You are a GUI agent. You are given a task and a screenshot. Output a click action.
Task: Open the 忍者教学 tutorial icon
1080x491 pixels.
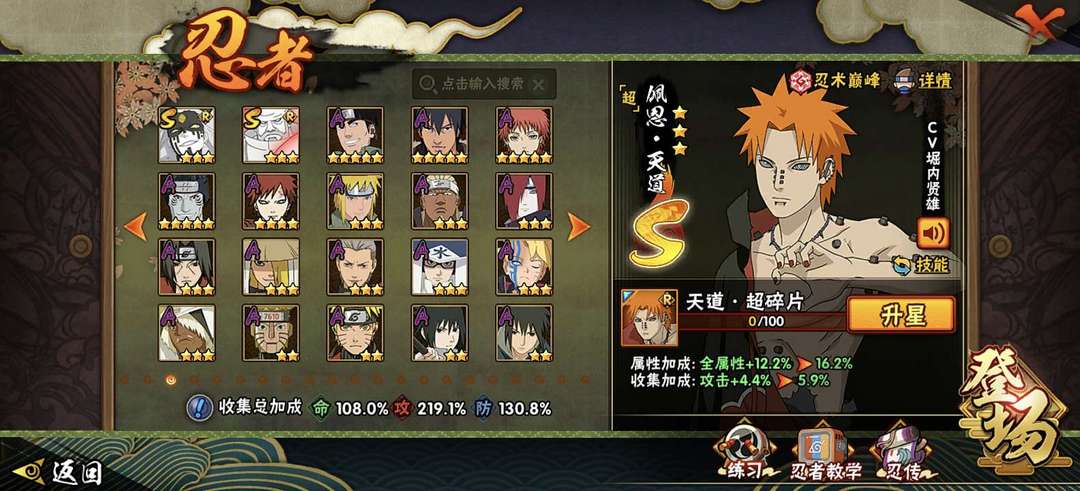tap(822, 452)
